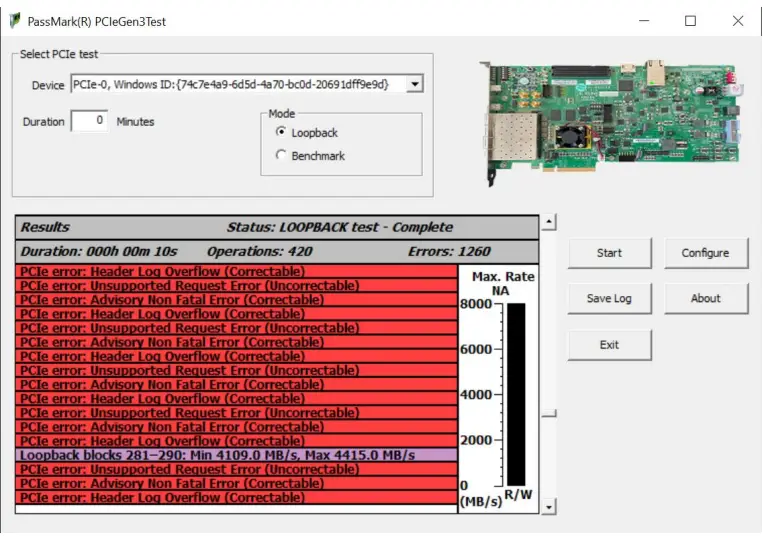Click the results scrollbar up arrow
Image resolution: width=763 pixels, height=536 pixels.
tap(549, 222)
